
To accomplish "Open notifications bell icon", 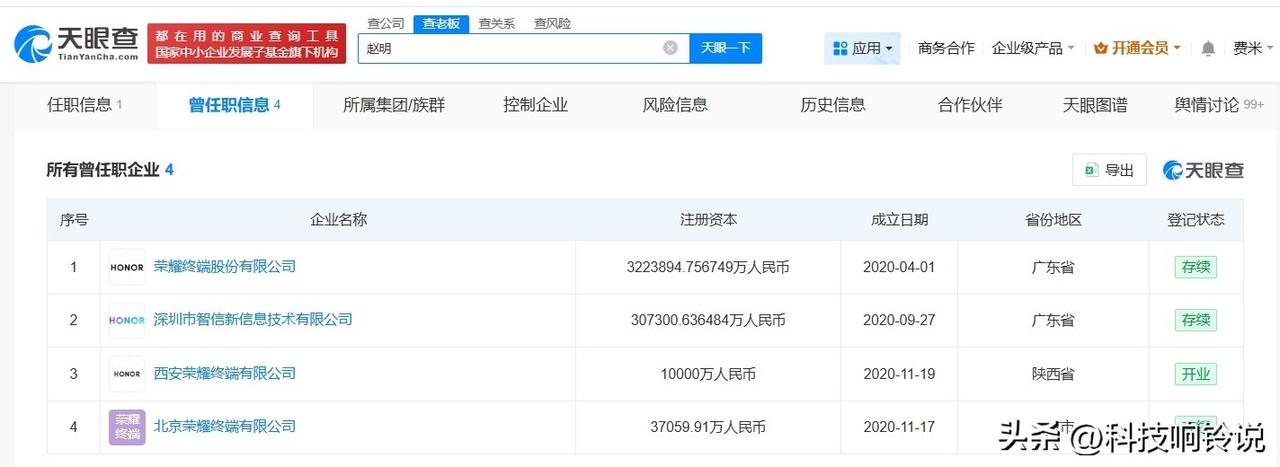I will click(1208, 48).
